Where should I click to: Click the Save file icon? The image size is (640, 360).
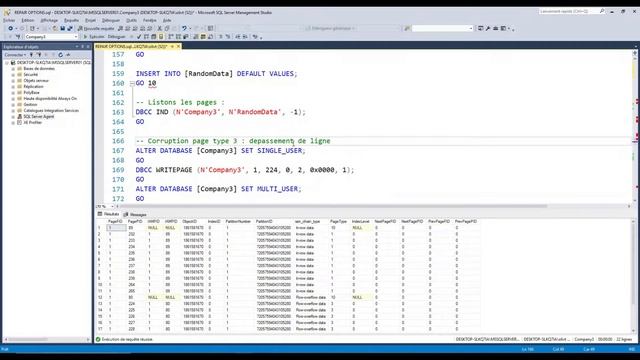pyautogui.click(x=62, y=29)
